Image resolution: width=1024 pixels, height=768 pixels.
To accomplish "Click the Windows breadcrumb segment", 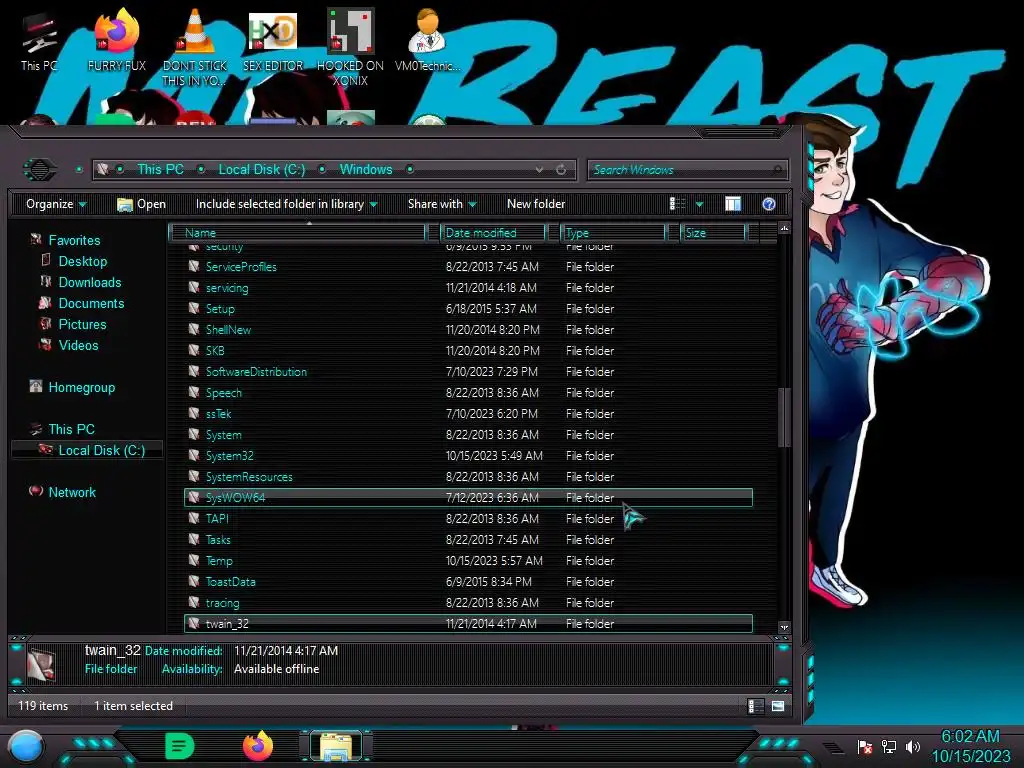I will (x=366, y=170).
